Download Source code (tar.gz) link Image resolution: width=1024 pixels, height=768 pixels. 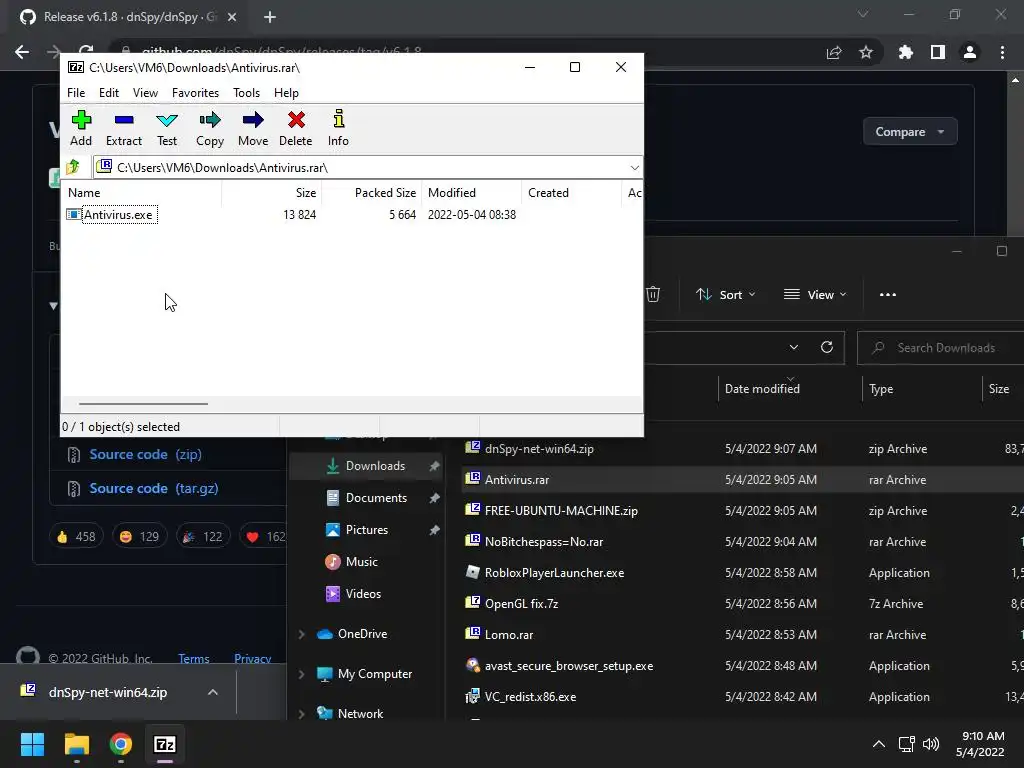153,488
